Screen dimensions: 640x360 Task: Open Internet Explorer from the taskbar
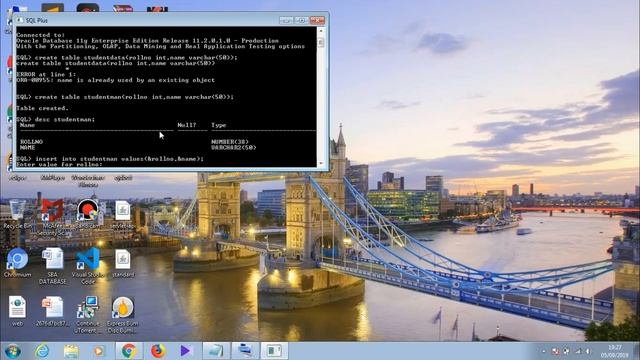(x=42, y=351)
